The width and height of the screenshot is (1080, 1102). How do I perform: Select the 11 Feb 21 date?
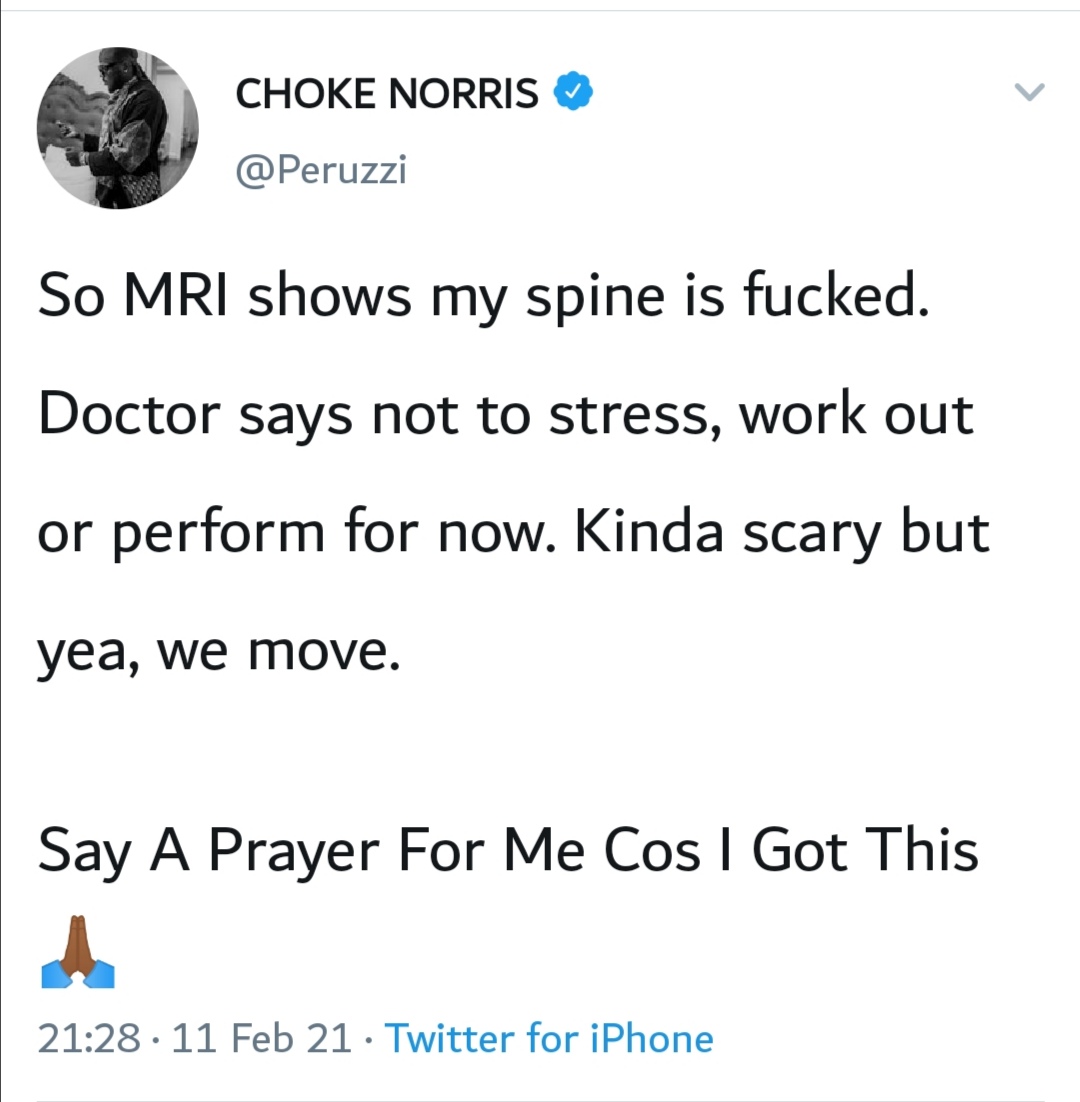[262, 1038]
